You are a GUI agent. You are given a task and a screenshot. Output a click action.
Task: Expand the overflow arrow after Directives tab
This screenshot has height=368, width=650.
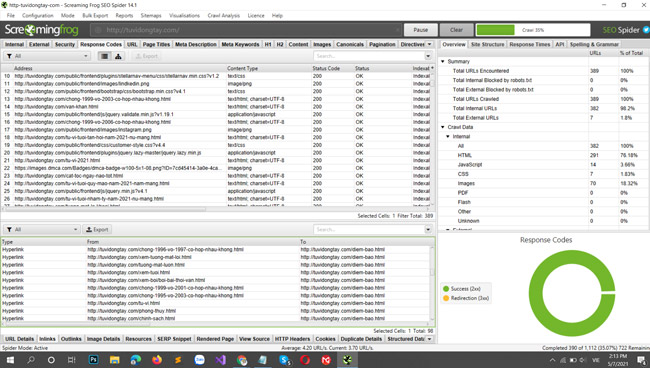click(429, 44)
